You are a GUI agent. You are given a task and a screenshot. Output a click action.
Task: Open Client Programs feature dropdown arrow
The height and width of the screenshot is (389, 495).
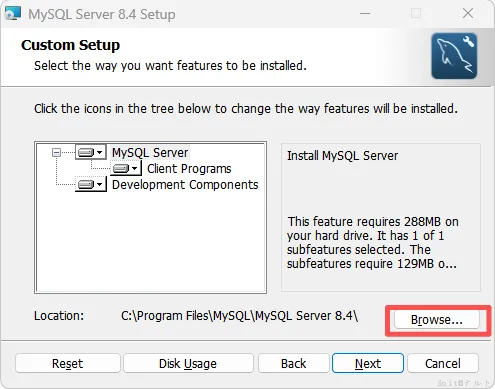pos(134,169)
